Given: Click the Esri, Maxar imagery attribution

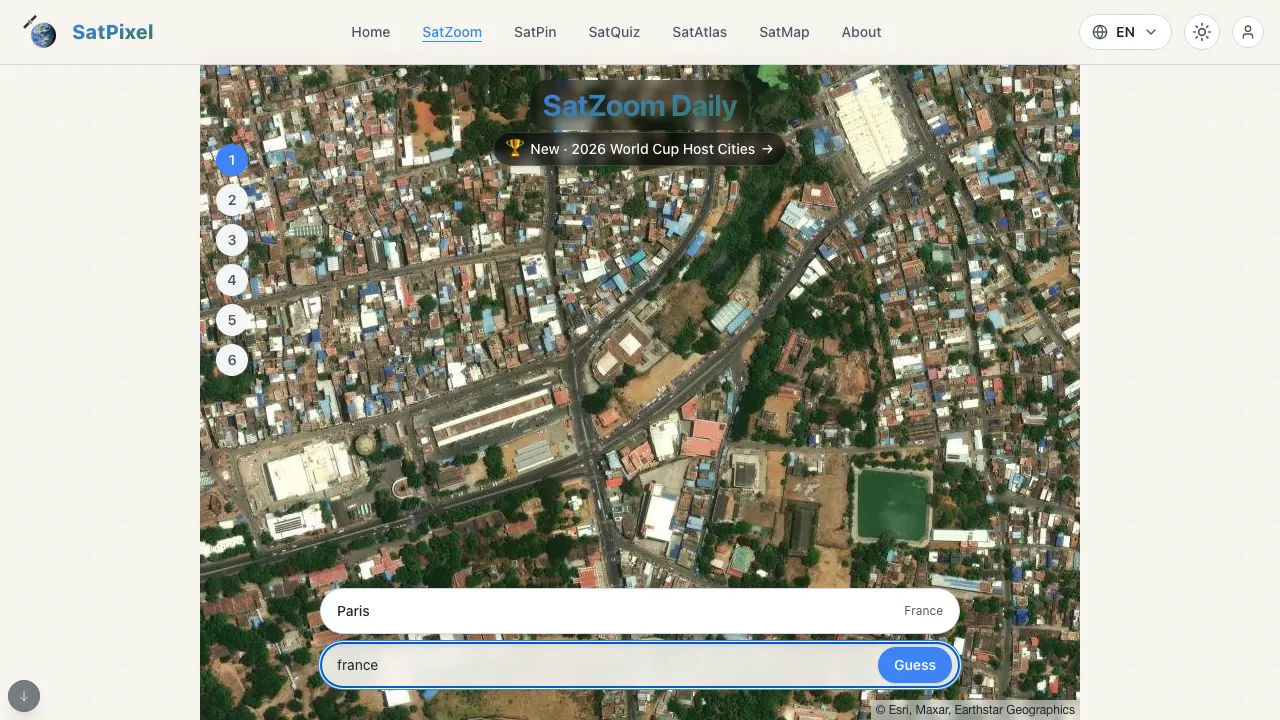Looking at the screenshot, I should click(975, 710).
